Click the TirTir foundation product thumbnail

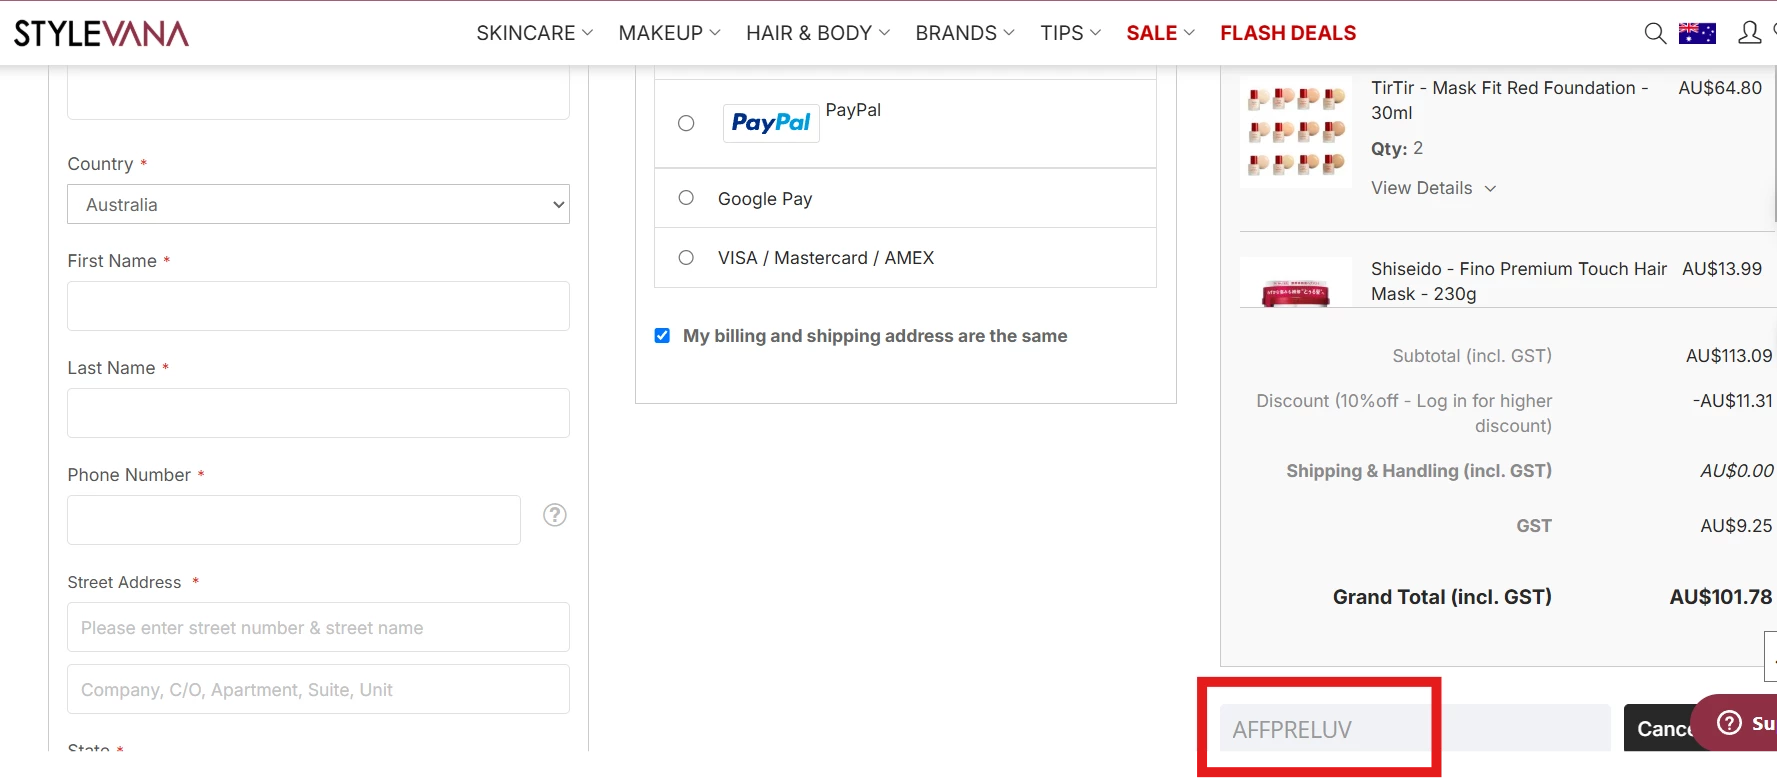click(x=1296, y=132)
